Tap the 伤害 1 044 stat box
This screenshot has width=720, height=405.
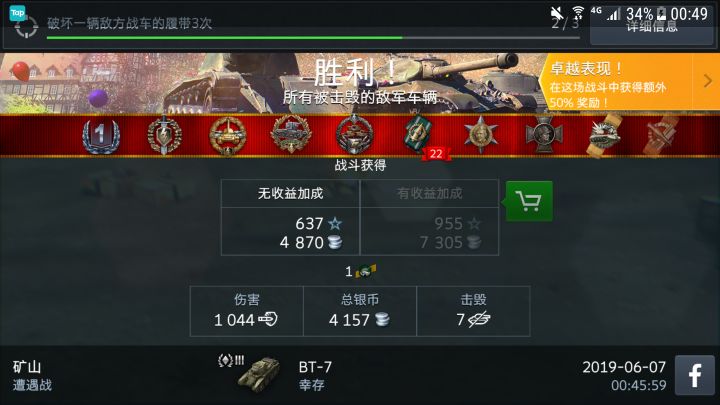point(247,311)
